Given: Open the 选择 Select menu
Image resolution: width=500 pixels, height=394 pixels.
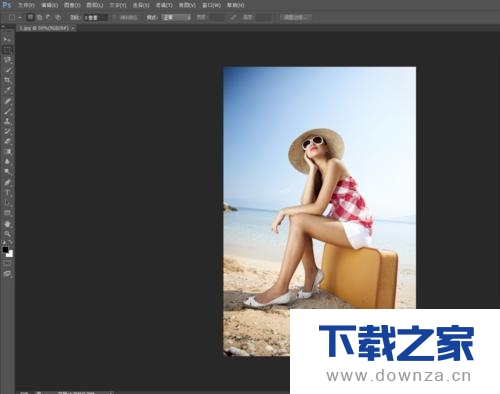Looking at the screenshot, I should 141,5.
